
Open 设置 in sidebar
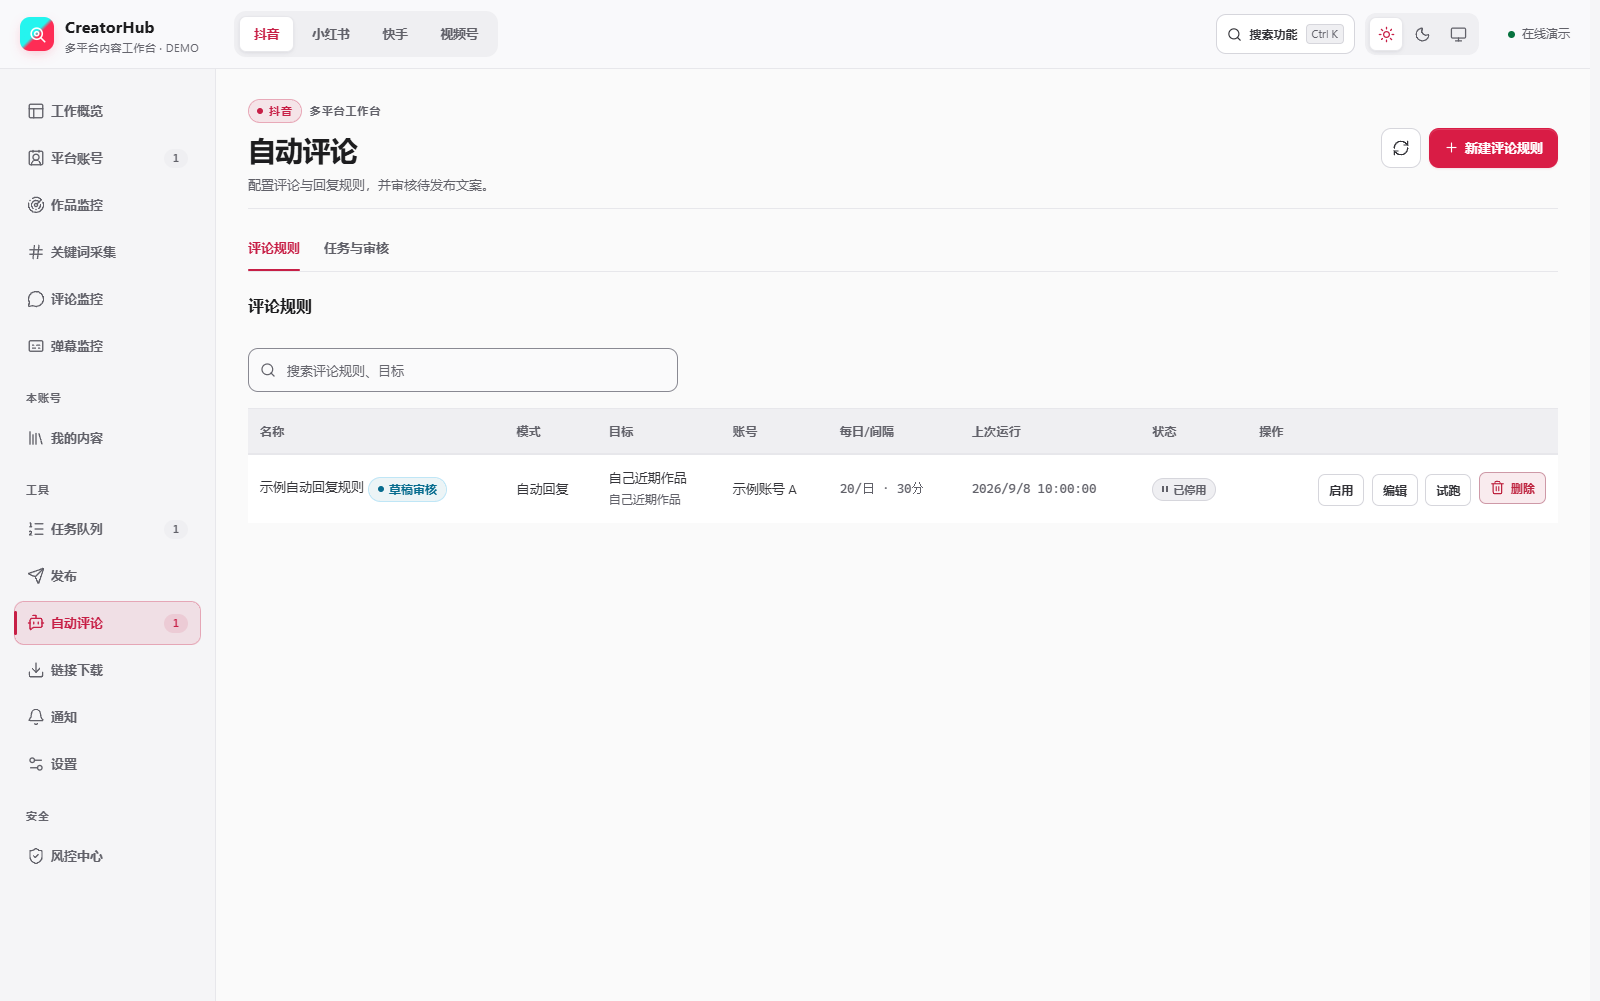pos(107,764)
